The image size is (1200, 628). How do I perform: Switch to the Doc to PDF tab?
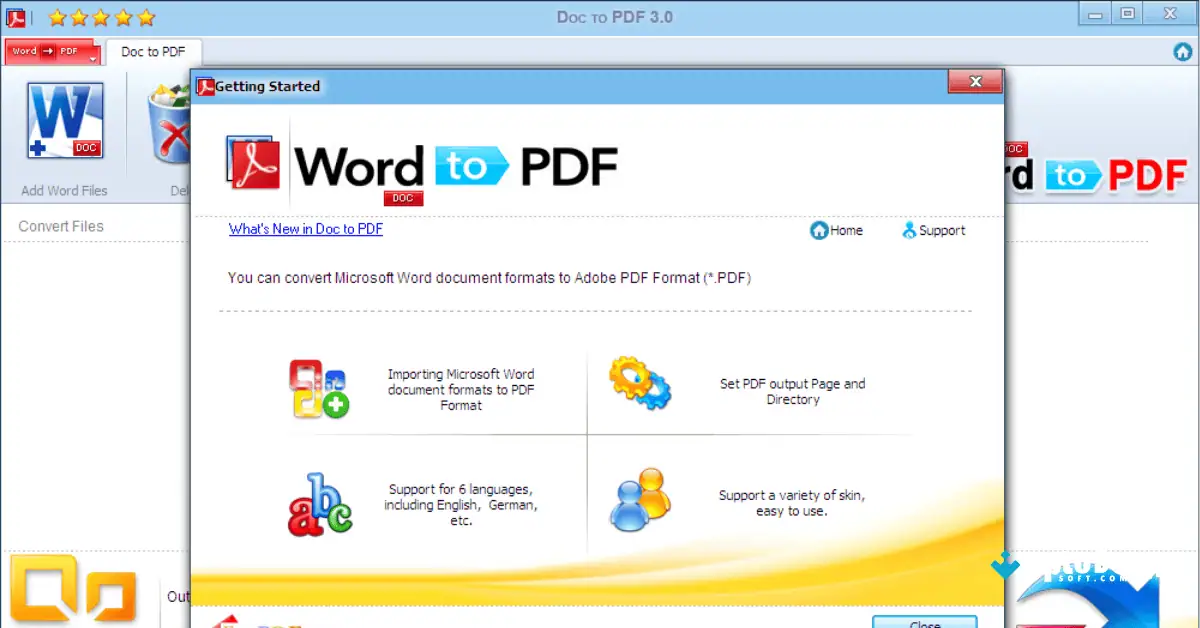[154, 51]
